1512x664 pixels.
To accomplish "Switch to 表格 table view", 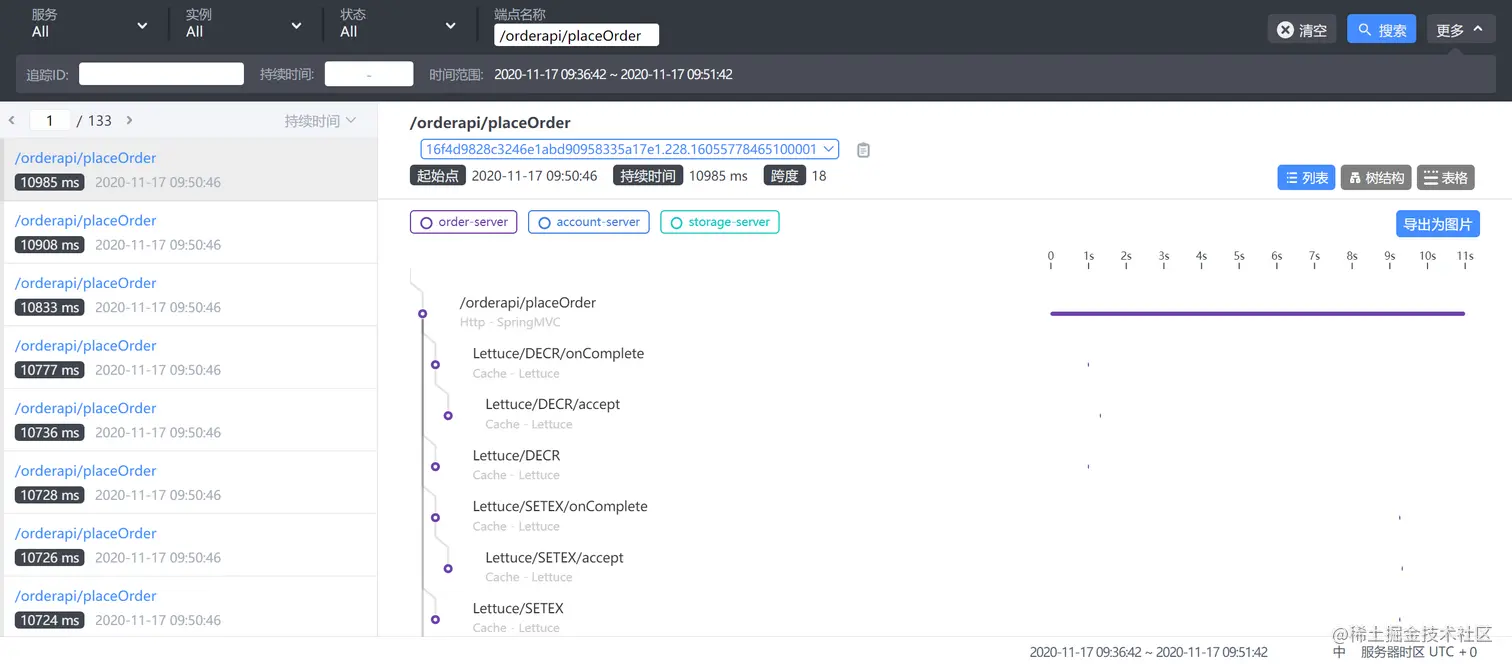I will pos(1446,177).
